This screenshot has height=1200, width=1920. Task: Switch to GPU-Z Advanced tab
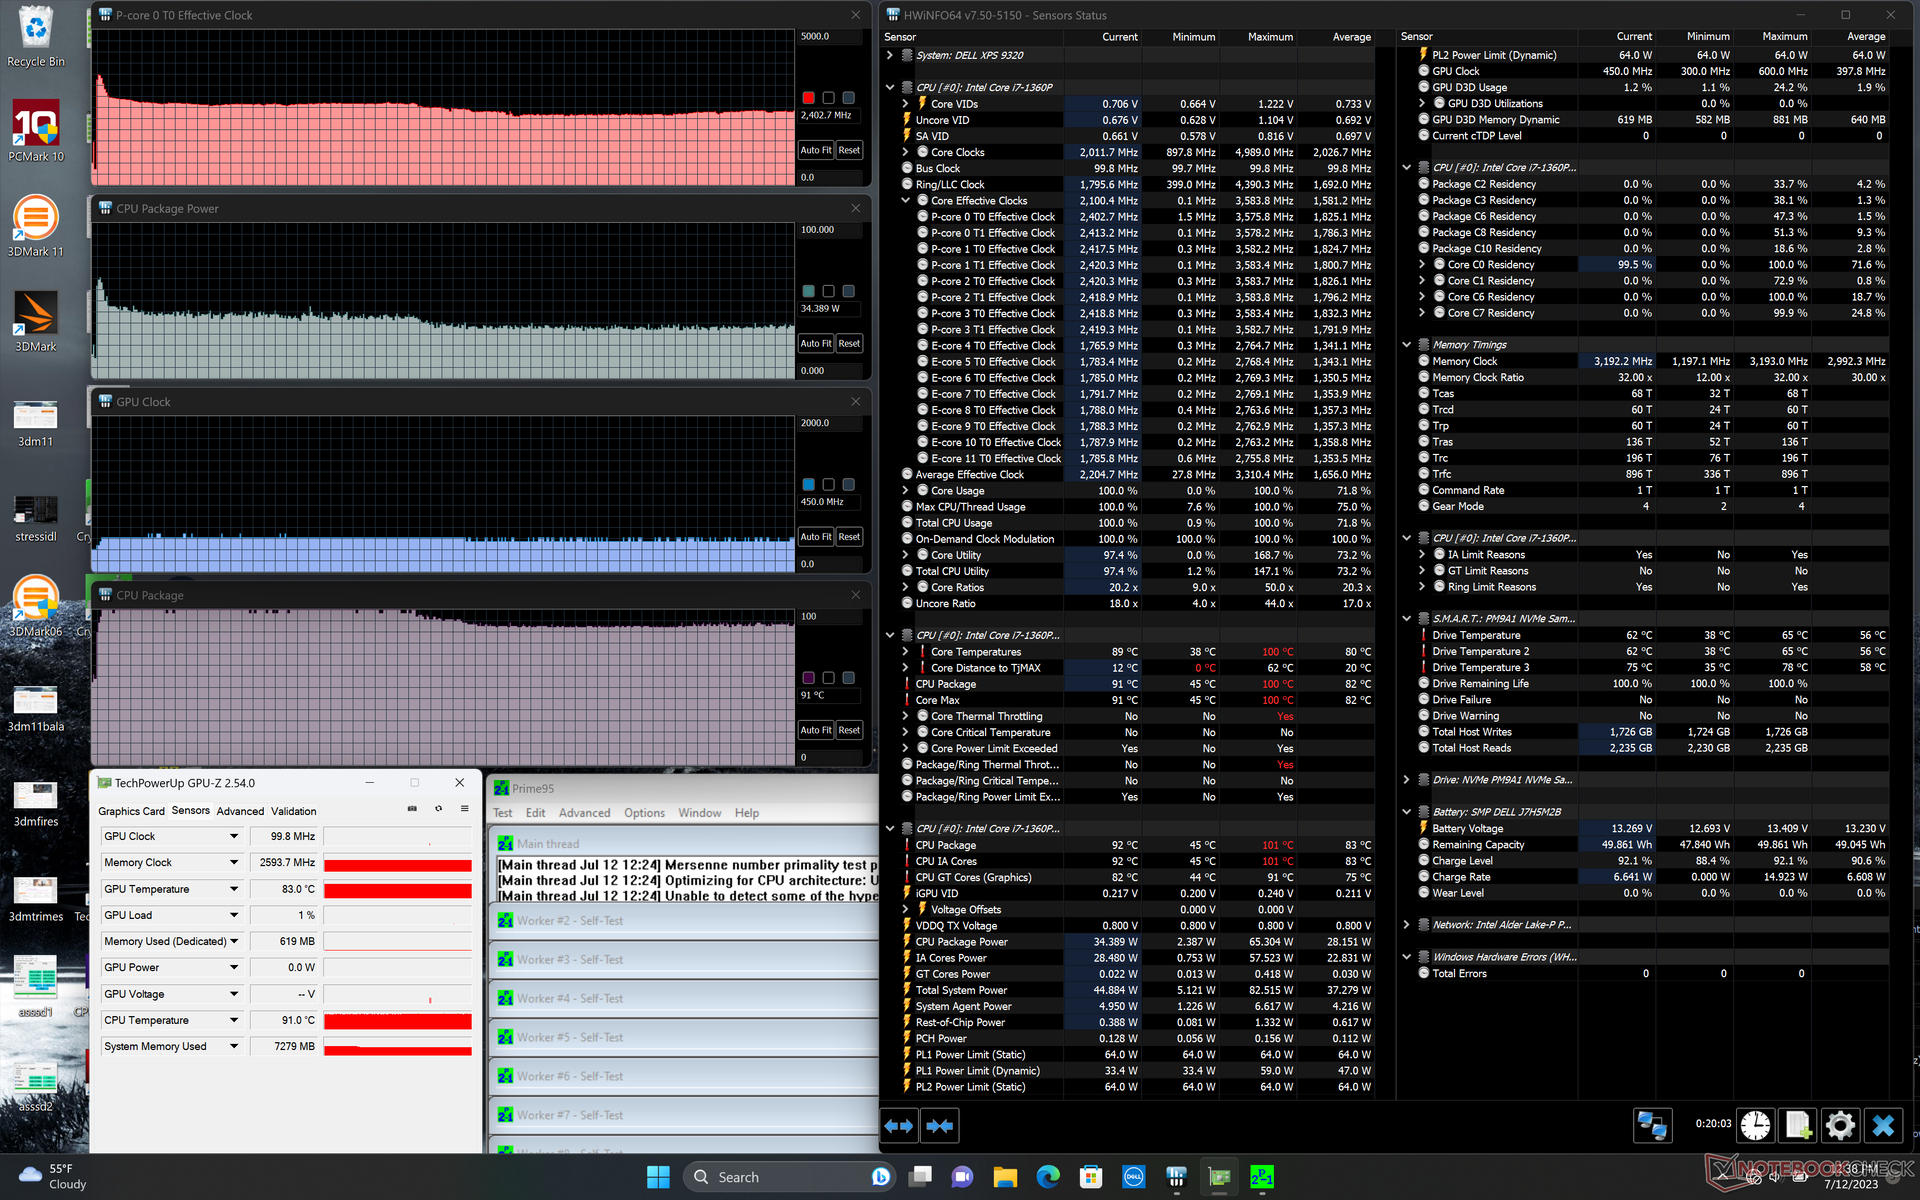tap(240, 811)
